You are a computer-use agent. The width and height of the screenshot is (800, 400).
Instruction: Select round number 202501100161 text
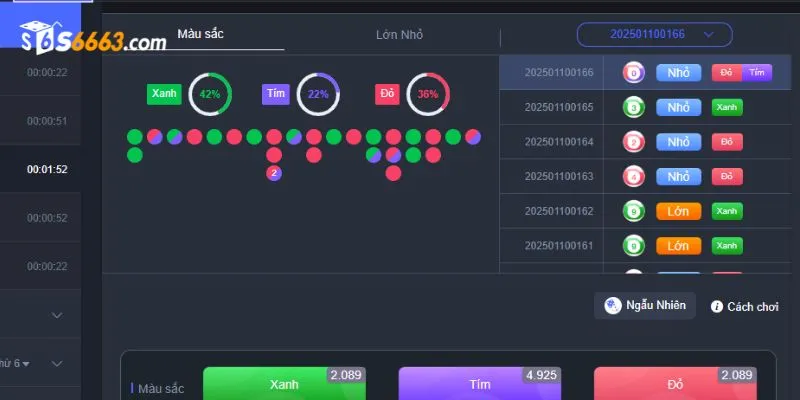[x=559, y=245]
